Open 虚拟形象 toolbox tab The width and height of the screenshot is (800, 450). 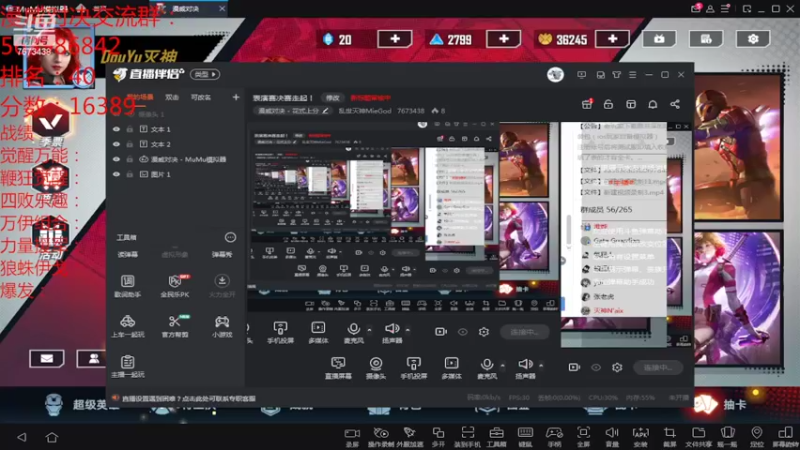[x=174, y=254]
